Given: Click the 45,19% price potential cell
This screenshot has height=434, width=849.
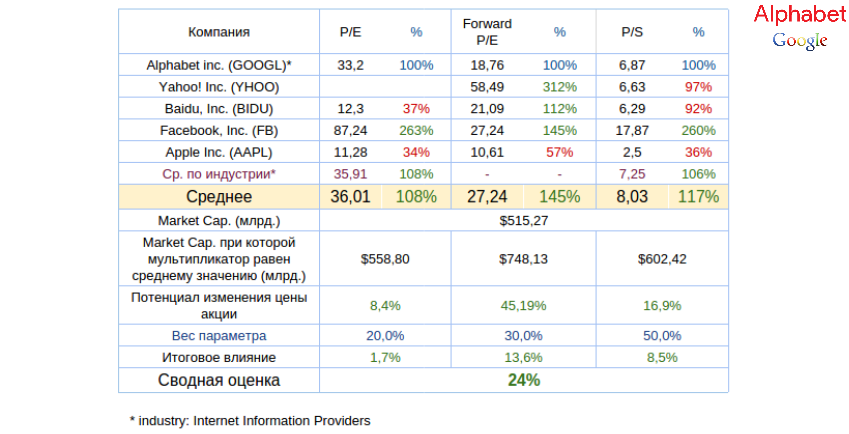Looking at the screenshot, I should (x=524, y=306).
